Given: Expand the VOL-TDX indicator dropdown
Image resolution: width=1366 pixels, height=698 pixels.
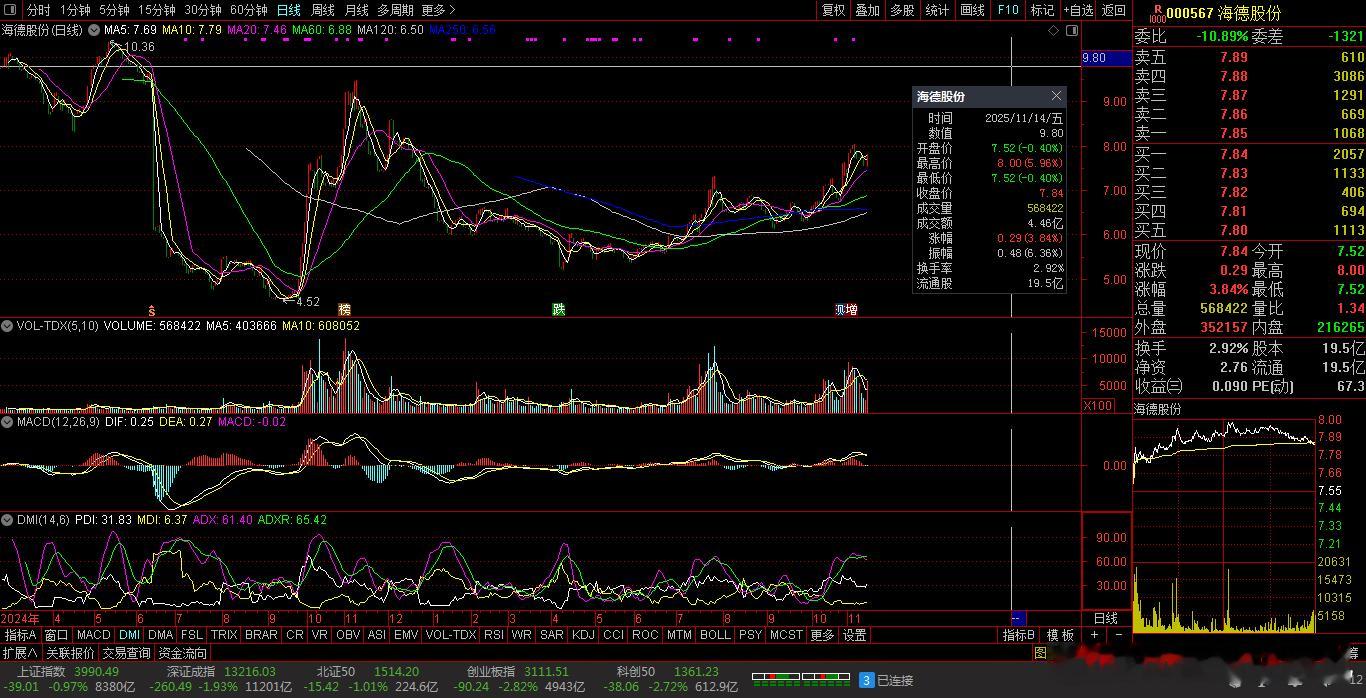Looking at the screenshot, I should [7, 326].
